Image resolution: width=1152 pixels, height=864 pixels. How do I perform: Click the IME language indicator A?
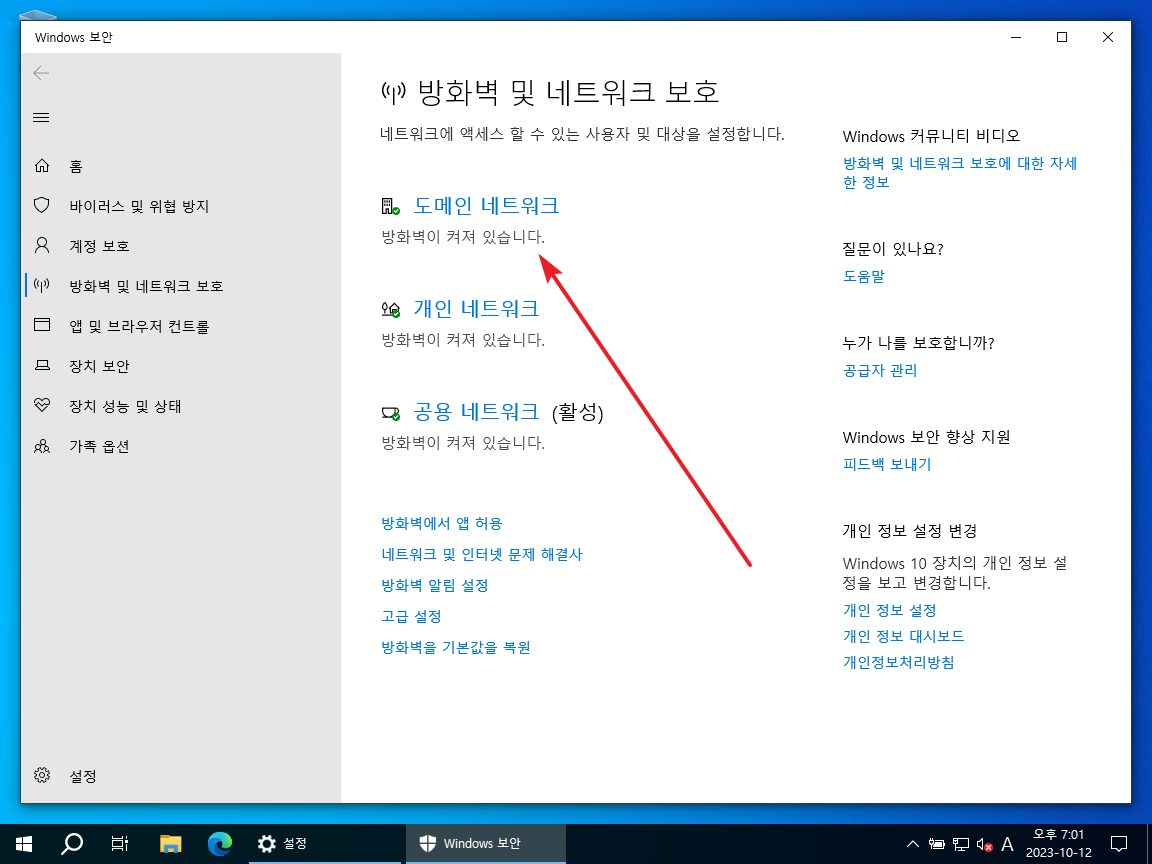pos(1007,844)
